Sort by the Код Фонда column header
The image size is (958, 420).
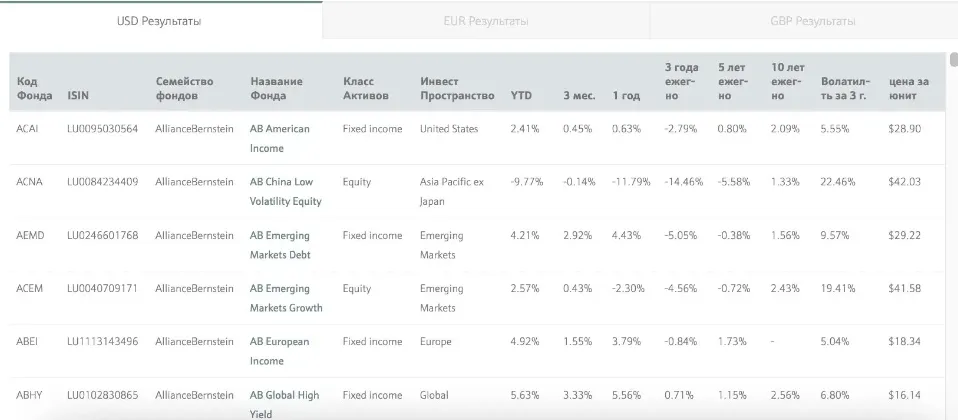(x=35, y=89)
